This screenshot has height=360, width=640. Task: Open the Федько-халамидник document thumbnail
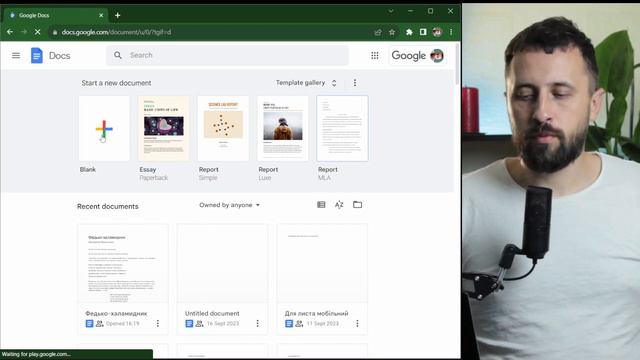[x=123, y=263]
